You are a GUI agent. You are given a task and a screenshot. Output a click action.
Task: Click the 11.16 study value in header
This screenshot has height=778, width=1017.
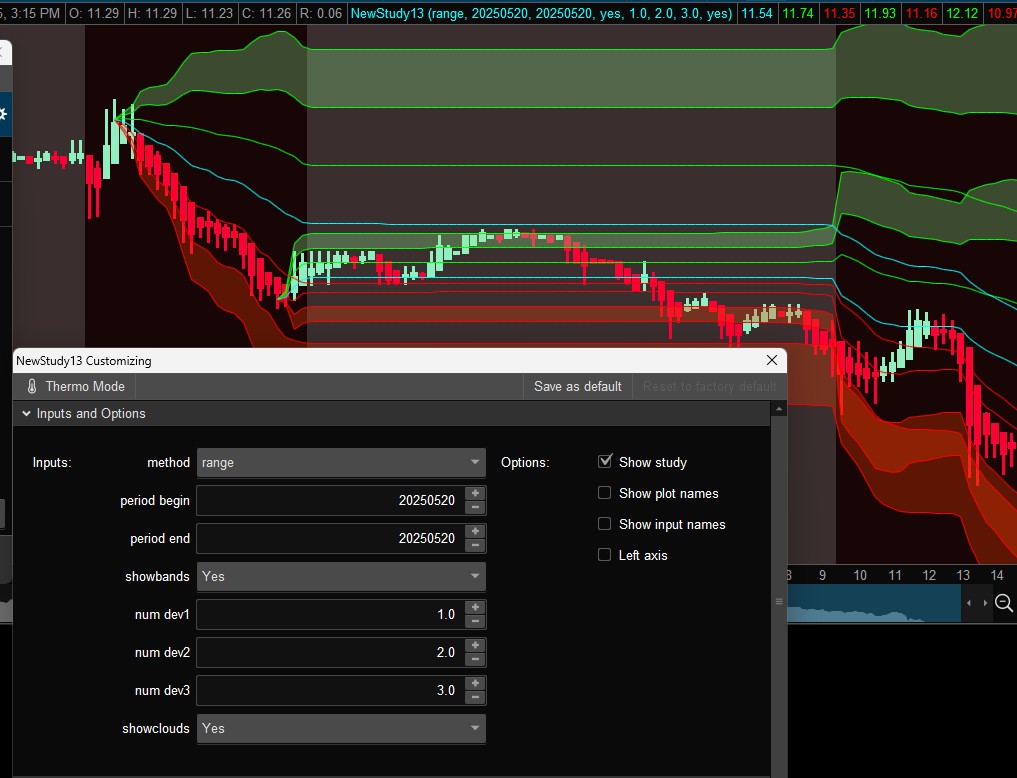[x=921, y=13]
